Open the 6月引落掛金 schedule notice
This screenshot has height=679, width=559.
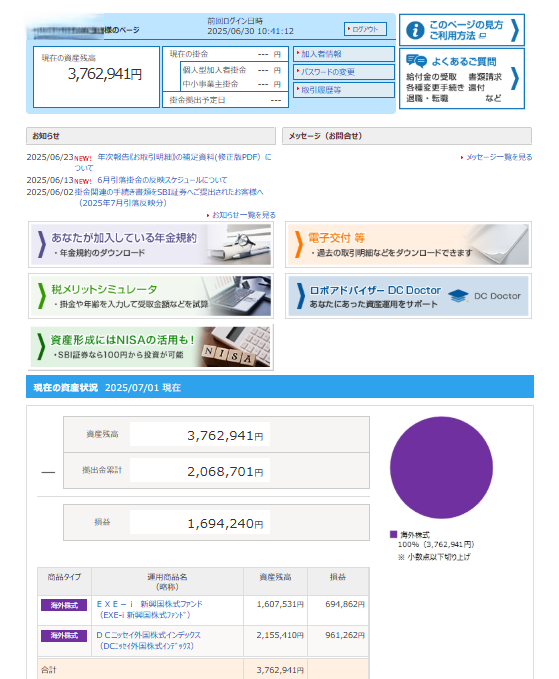pos(162,180)
